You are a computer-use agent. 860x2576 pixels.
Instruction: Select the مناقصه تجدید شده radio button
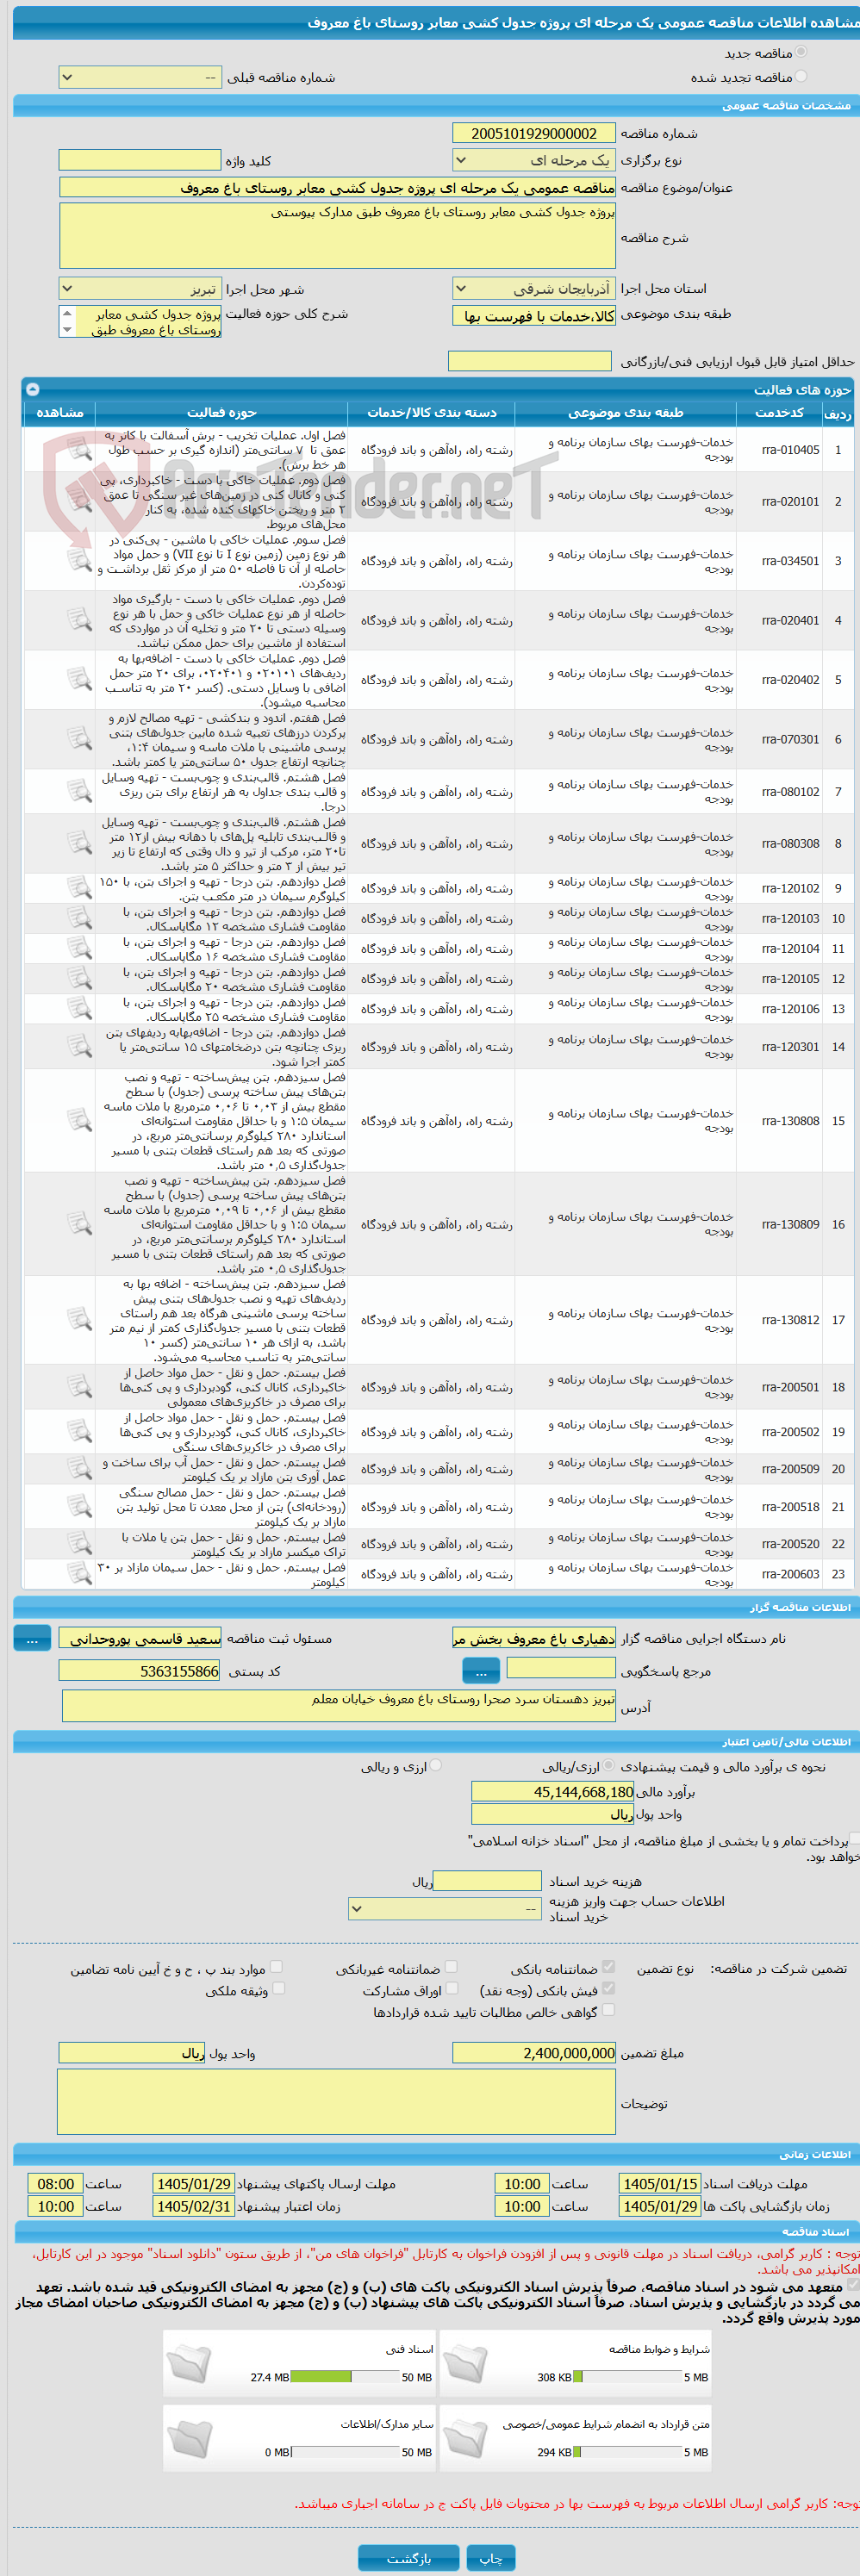click(801, 77)
